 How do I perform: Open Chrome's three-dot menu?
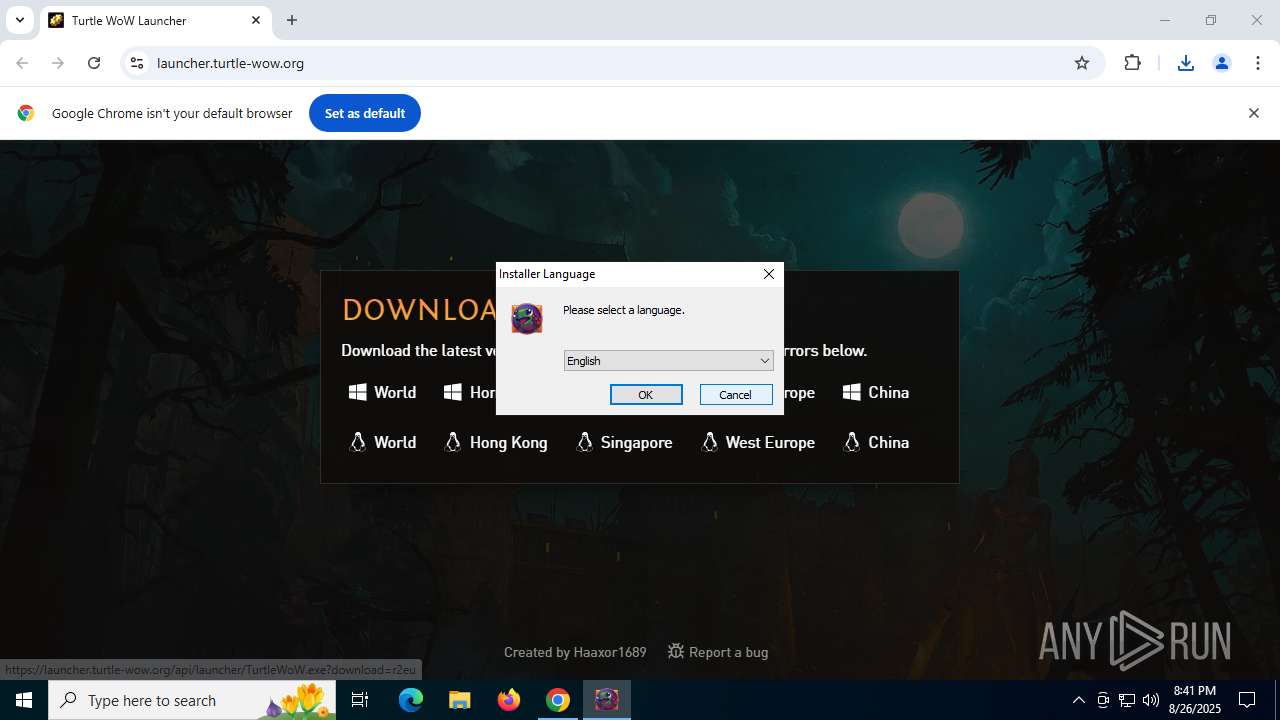1257,63
